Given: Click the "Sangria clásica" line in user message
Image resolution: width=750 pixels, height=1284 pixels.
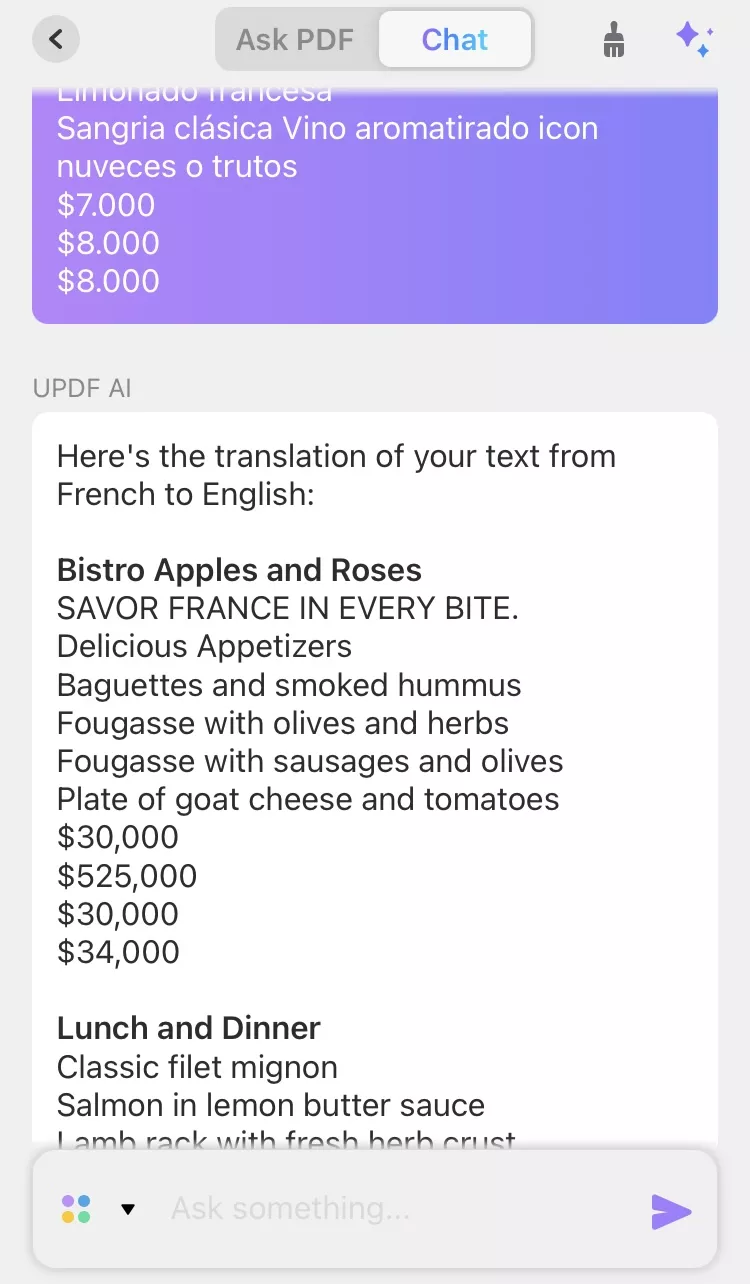Looking at the screenshot, I should click(327, 129).
